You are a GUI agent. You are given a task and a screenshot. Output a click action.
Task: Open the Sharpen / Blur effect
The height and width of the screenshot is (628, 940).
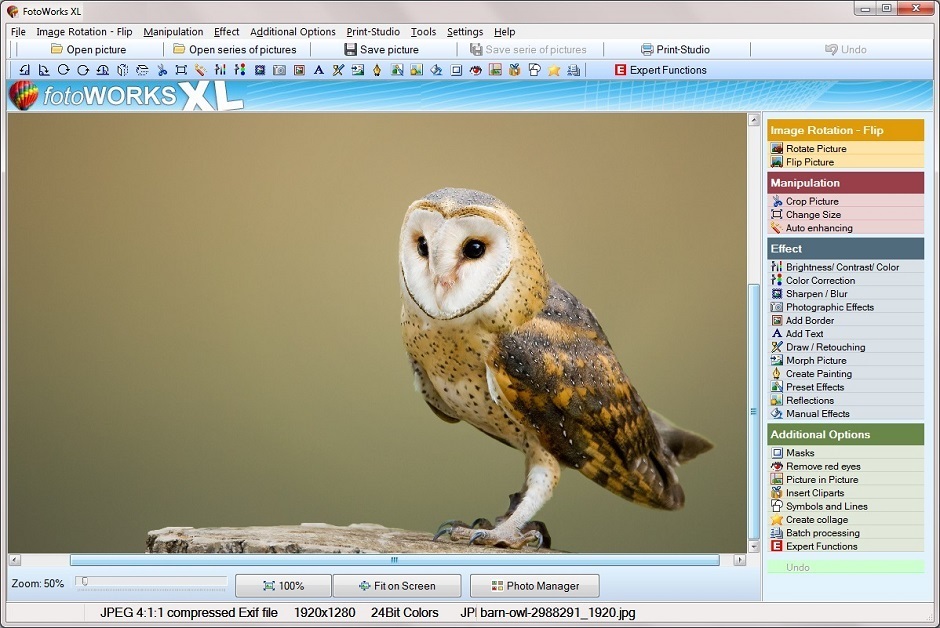(x=808, y=293)
